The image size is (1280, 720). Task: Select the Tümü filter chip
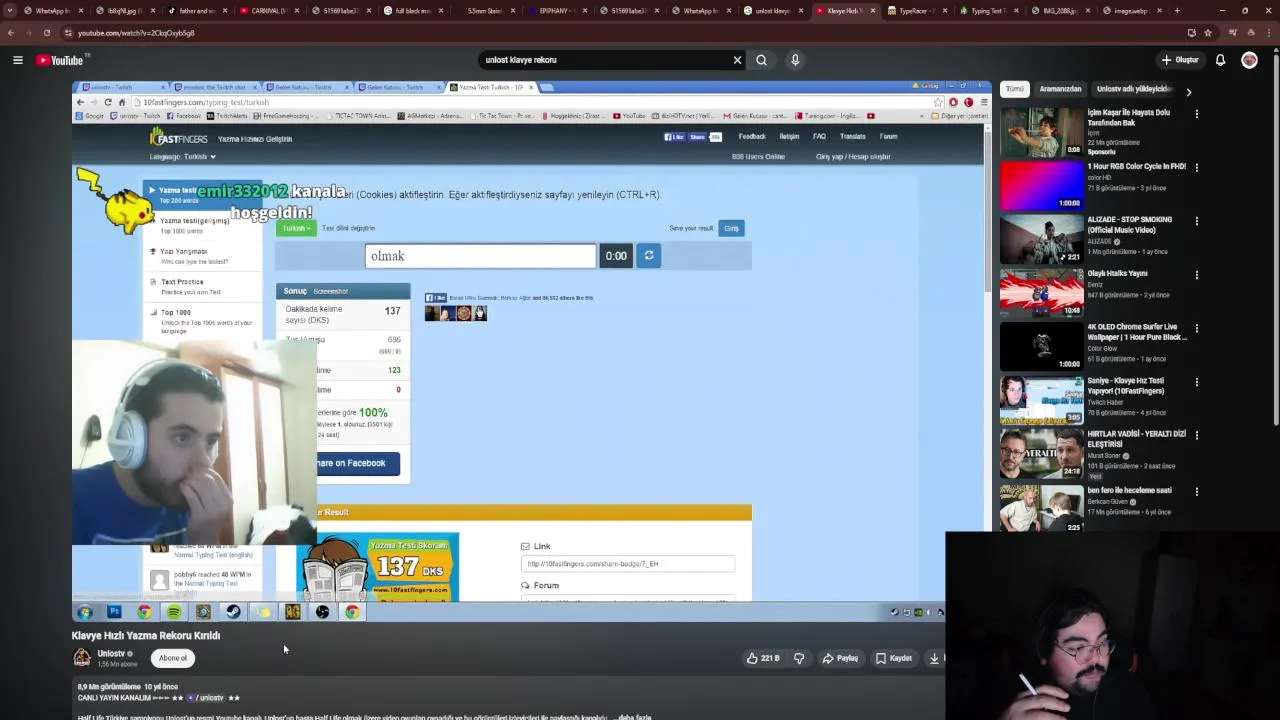tap(1015, 89)
